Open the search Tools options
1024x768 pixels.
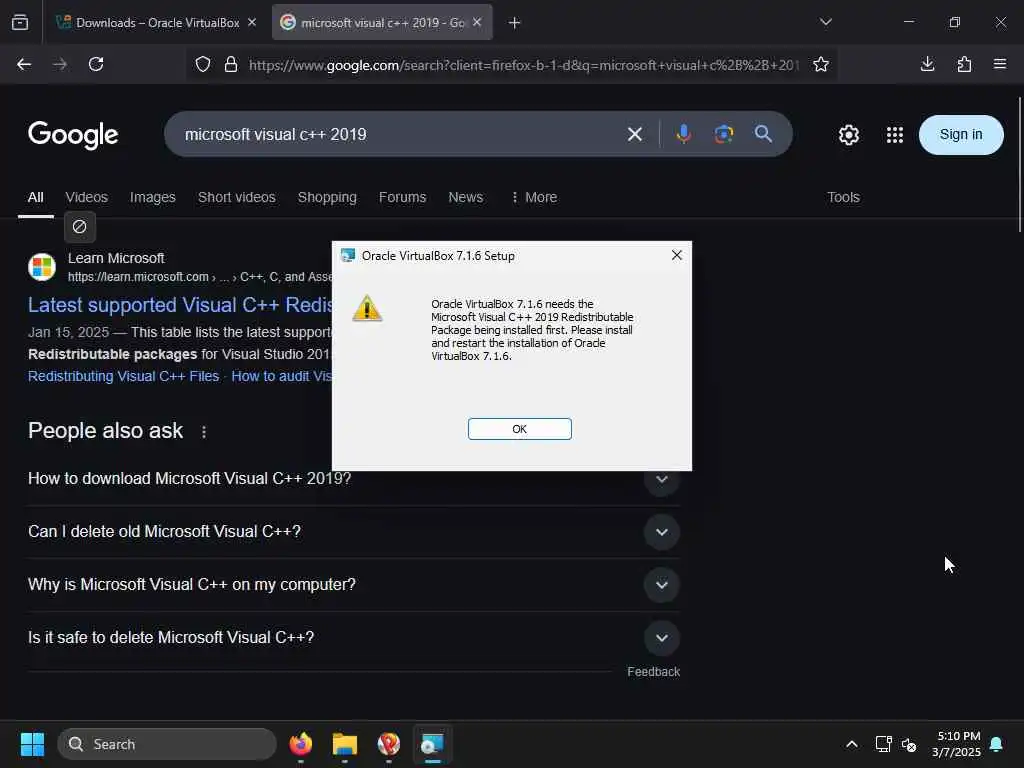[x=843, y=197]
